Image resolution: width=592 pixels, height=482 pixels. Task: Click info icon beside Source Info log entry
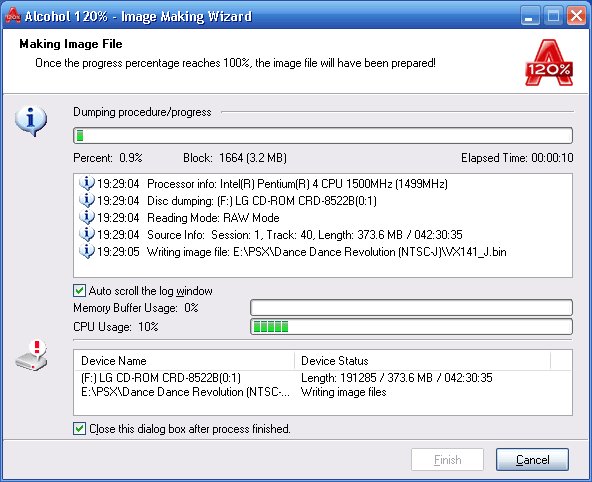point(86,234)
